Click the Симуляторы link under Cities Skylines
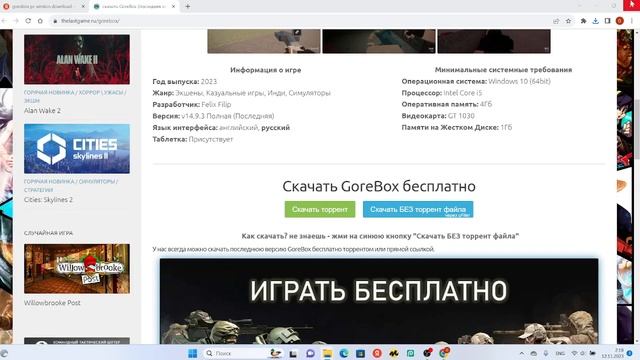Image resolution: width=640 pixels, height=360 pixels. [x=97, y=182]
